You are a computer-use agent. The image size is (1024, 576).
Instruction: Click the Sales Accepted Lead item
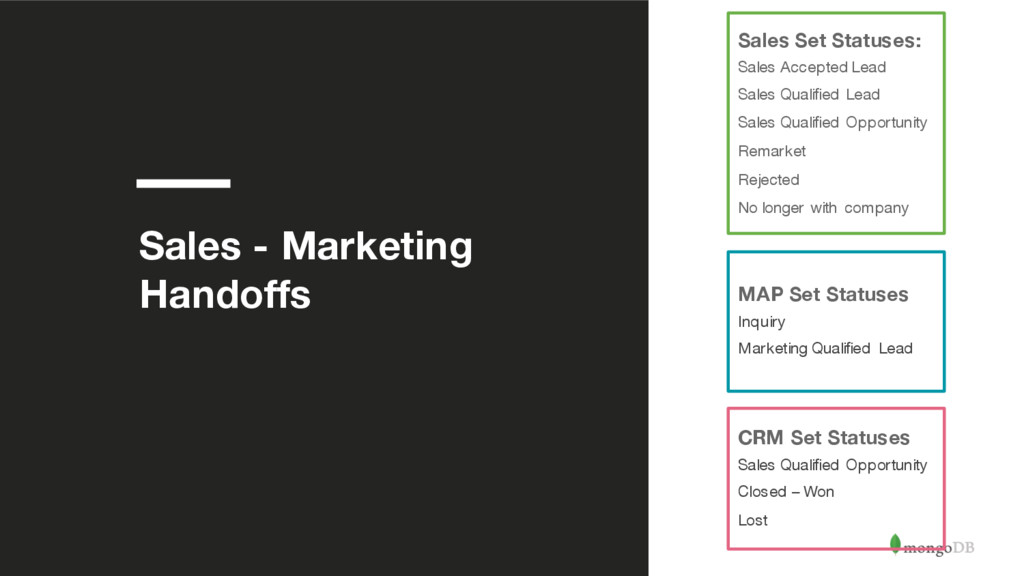(812, 67)
